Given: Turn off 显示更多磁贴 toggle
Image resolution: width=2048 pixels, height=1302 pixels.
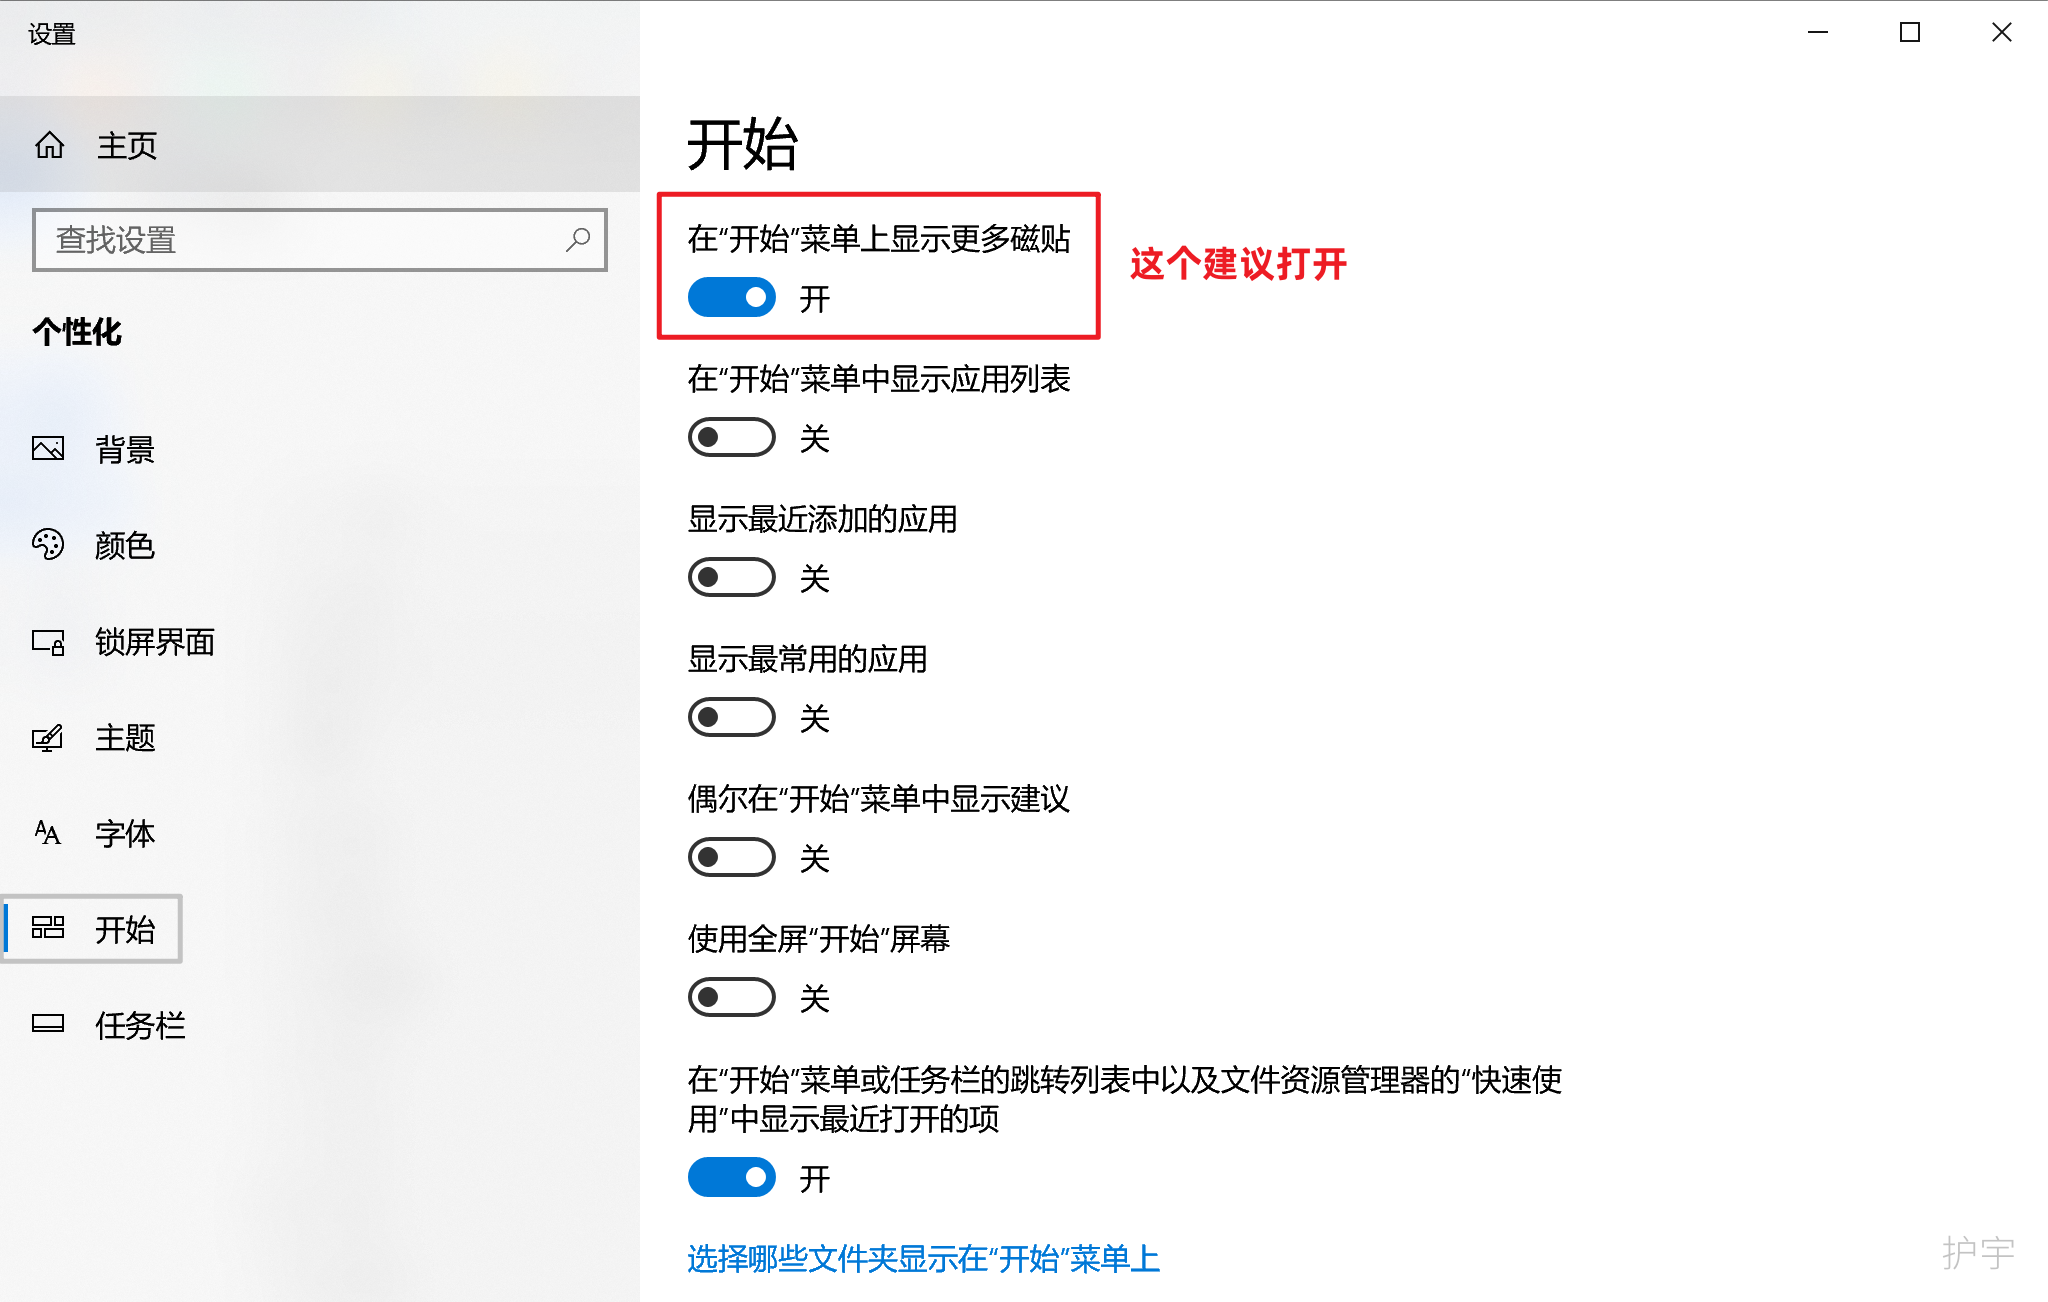Looking at the screenshot, I should [732, 298].
